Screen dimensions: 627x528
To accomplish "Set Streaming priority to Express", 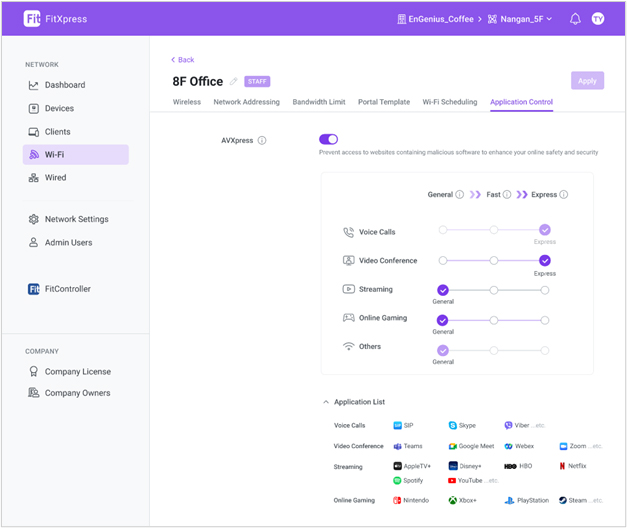I will 544,290.
